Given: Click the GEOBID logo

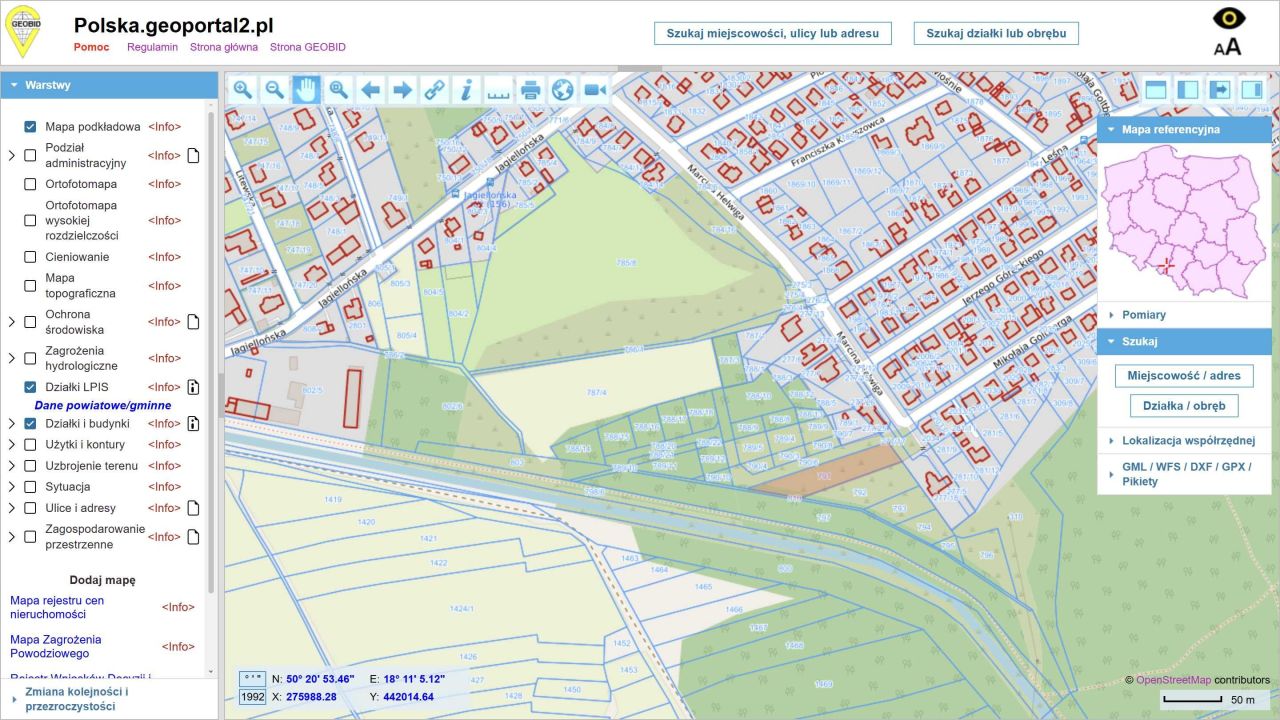Looking at the screenshot, I should click(x=23, y=31).
